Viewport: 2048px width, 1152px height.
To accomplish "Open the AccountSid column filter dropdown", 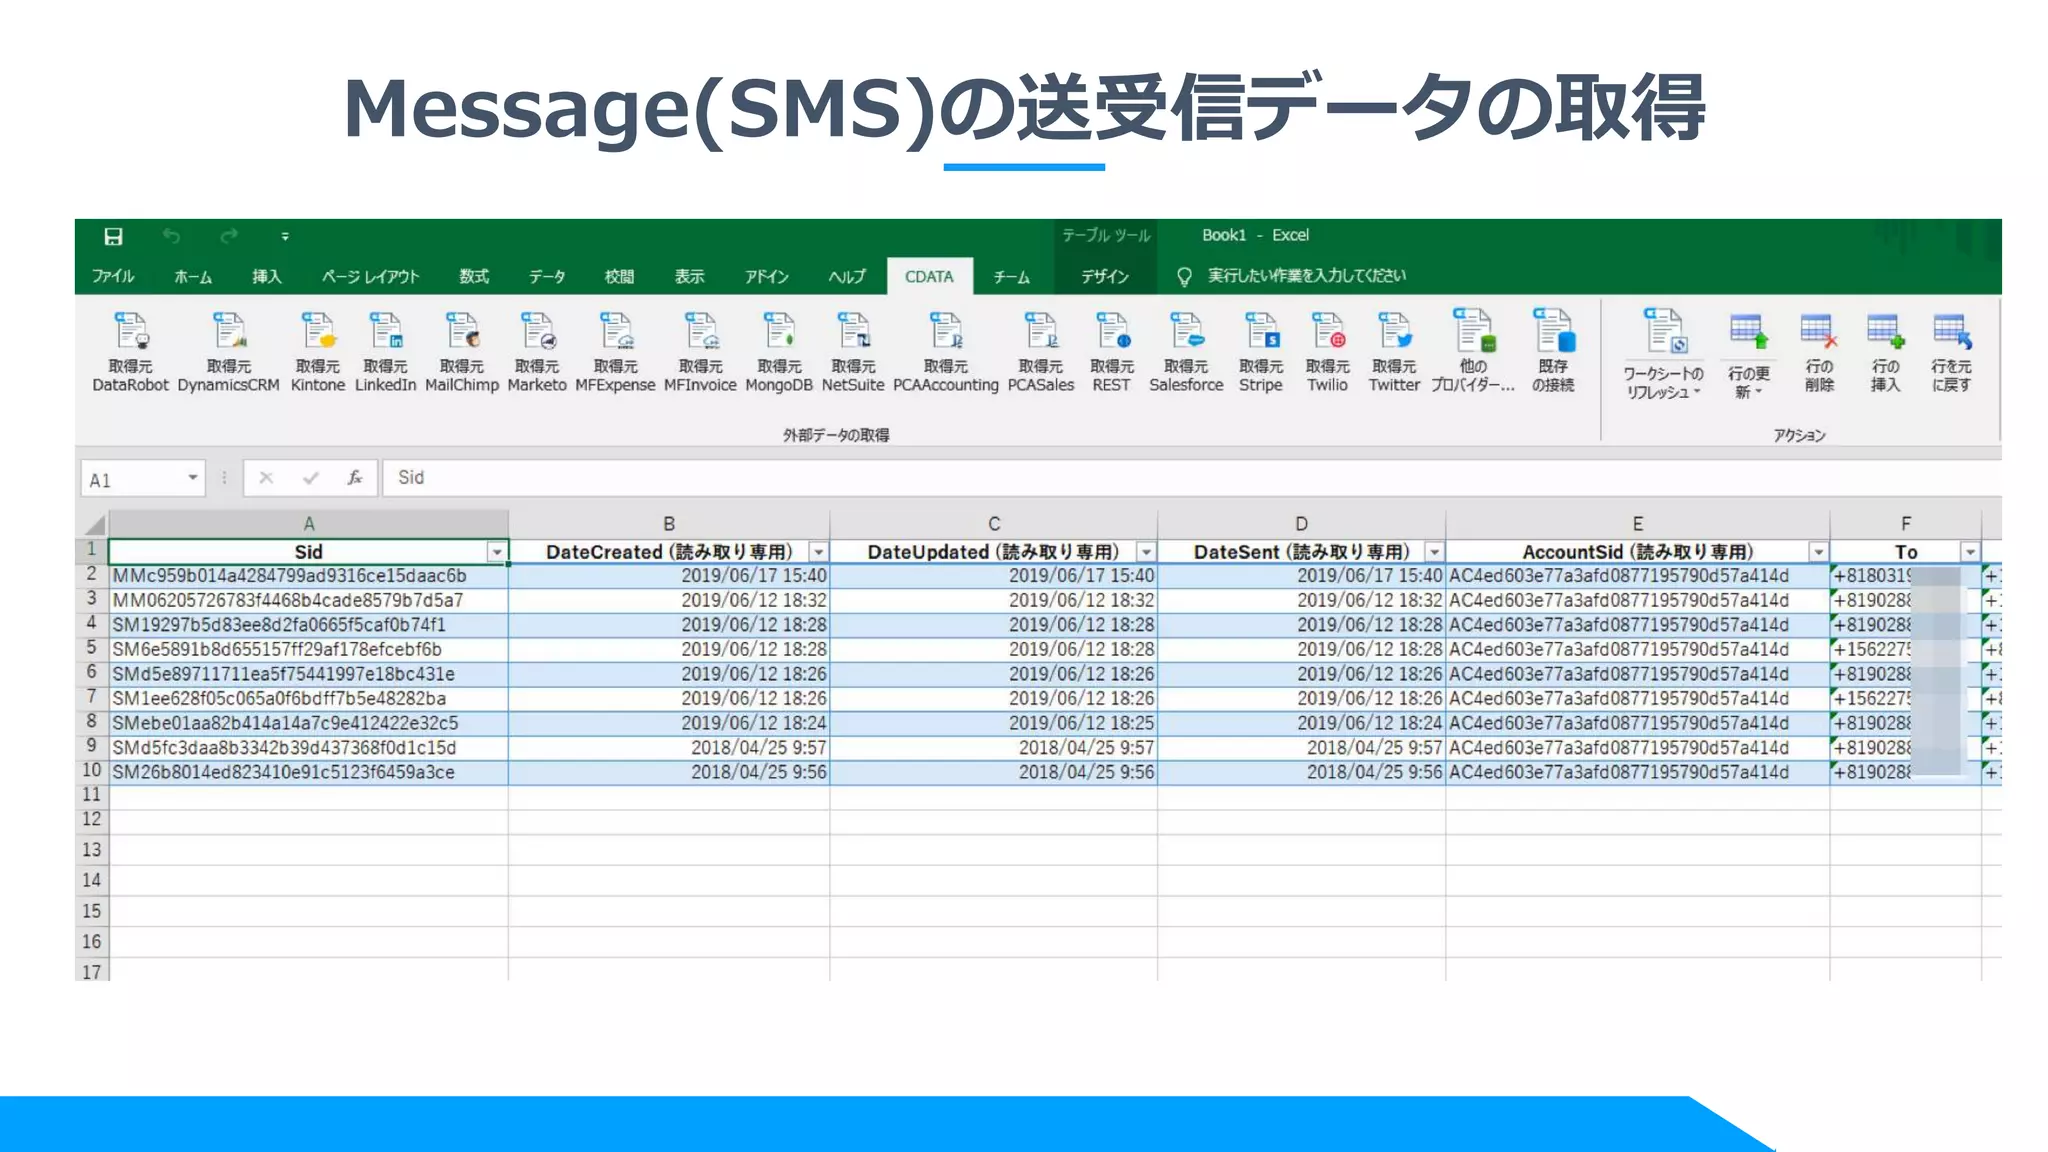I will pos(1818,552).
